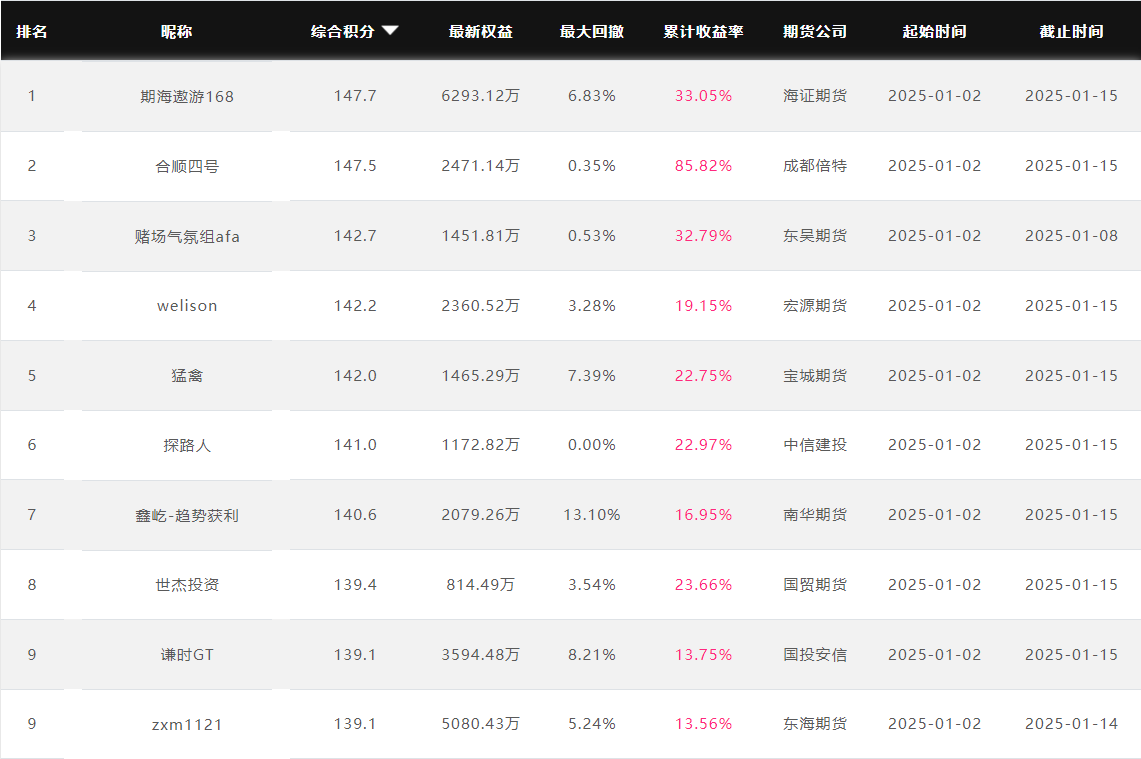
Task: Select equity value 814.49万
Action: 480,584
